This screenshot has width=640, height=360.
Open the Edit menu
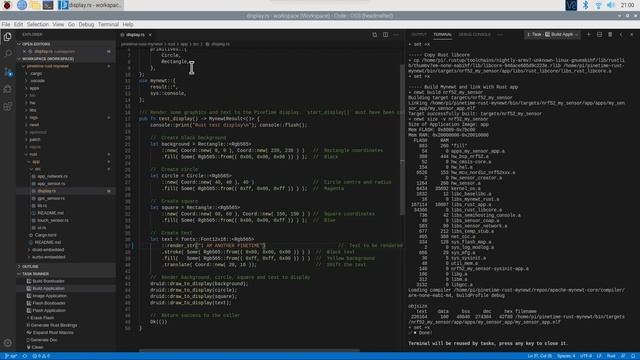point(18,24)
